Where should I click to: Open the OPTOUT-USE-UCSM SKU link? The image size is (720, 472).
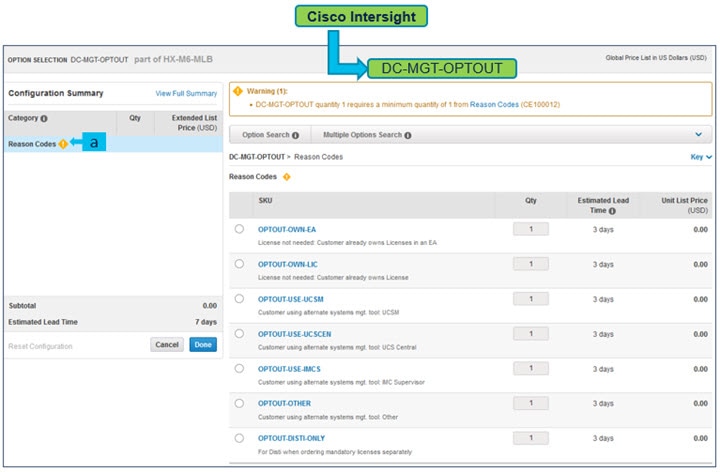291,299
